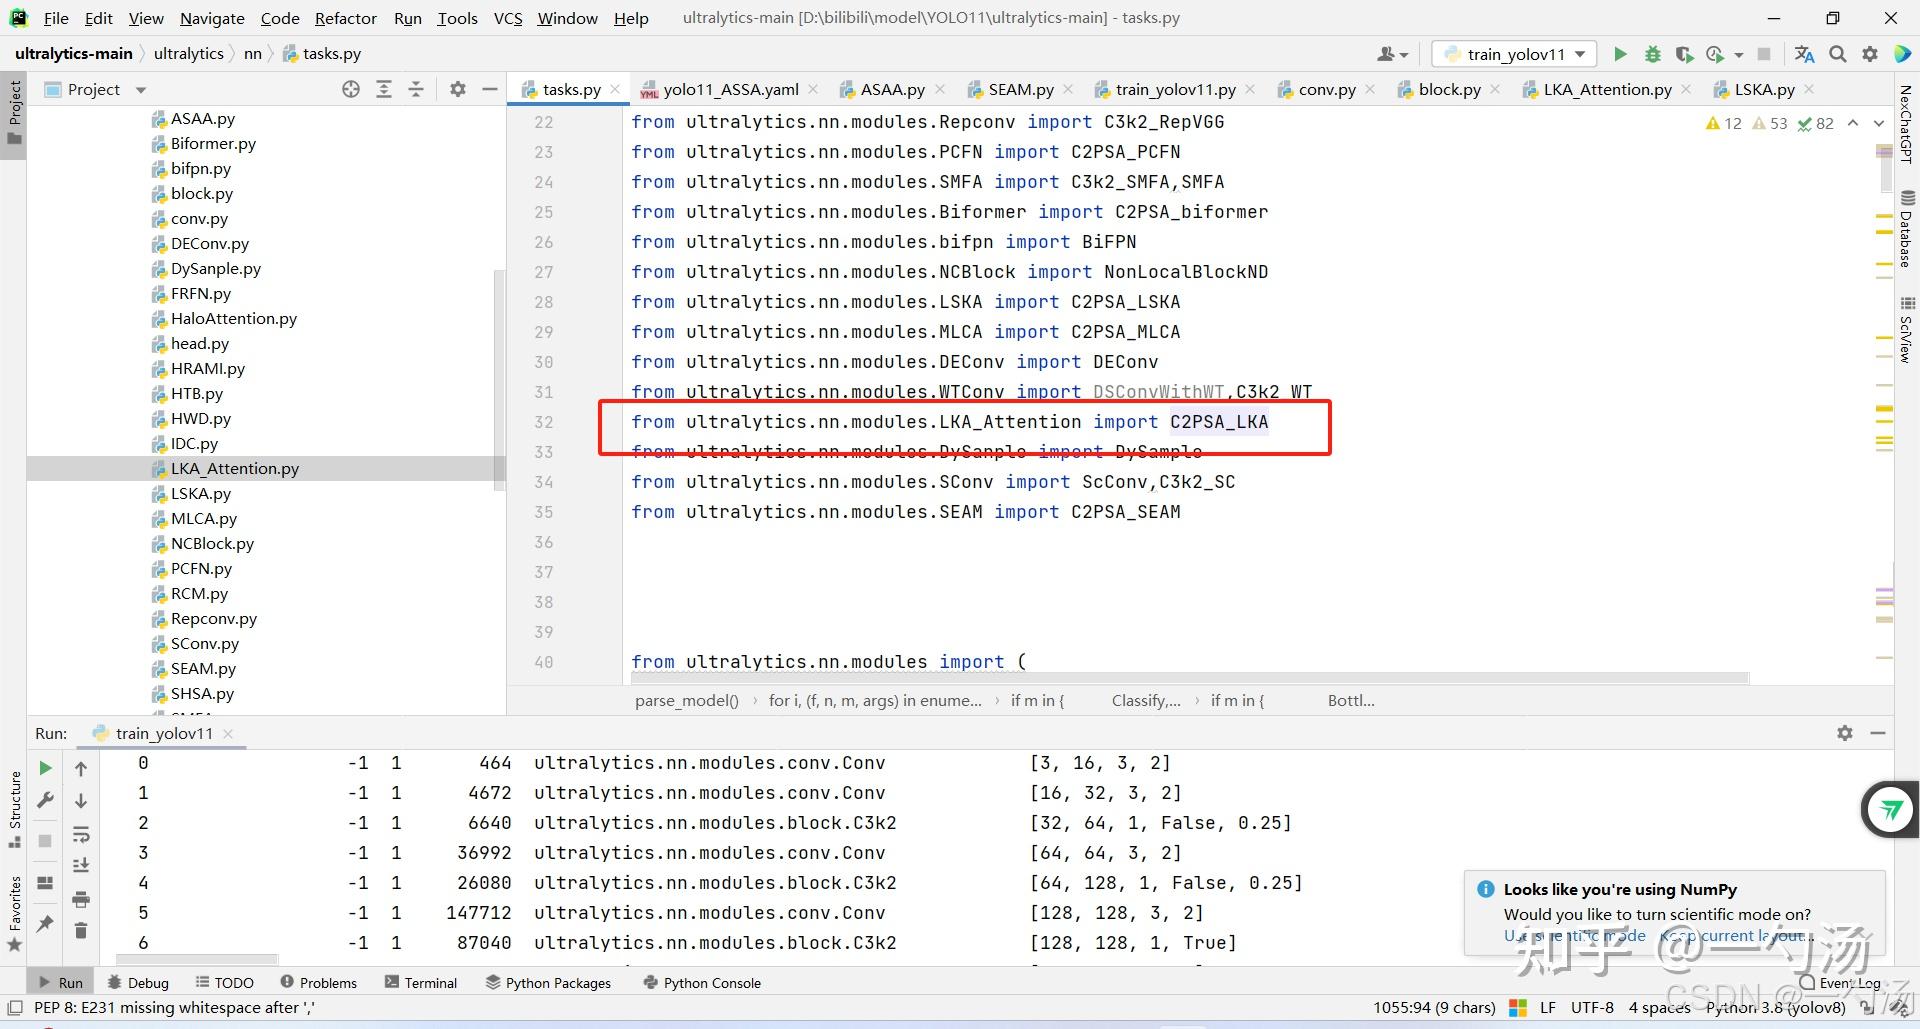This screenshot has height=1029, width=1920.
Task: Open IDE settings gear in main toolbar
Action: coord(1870,54)
